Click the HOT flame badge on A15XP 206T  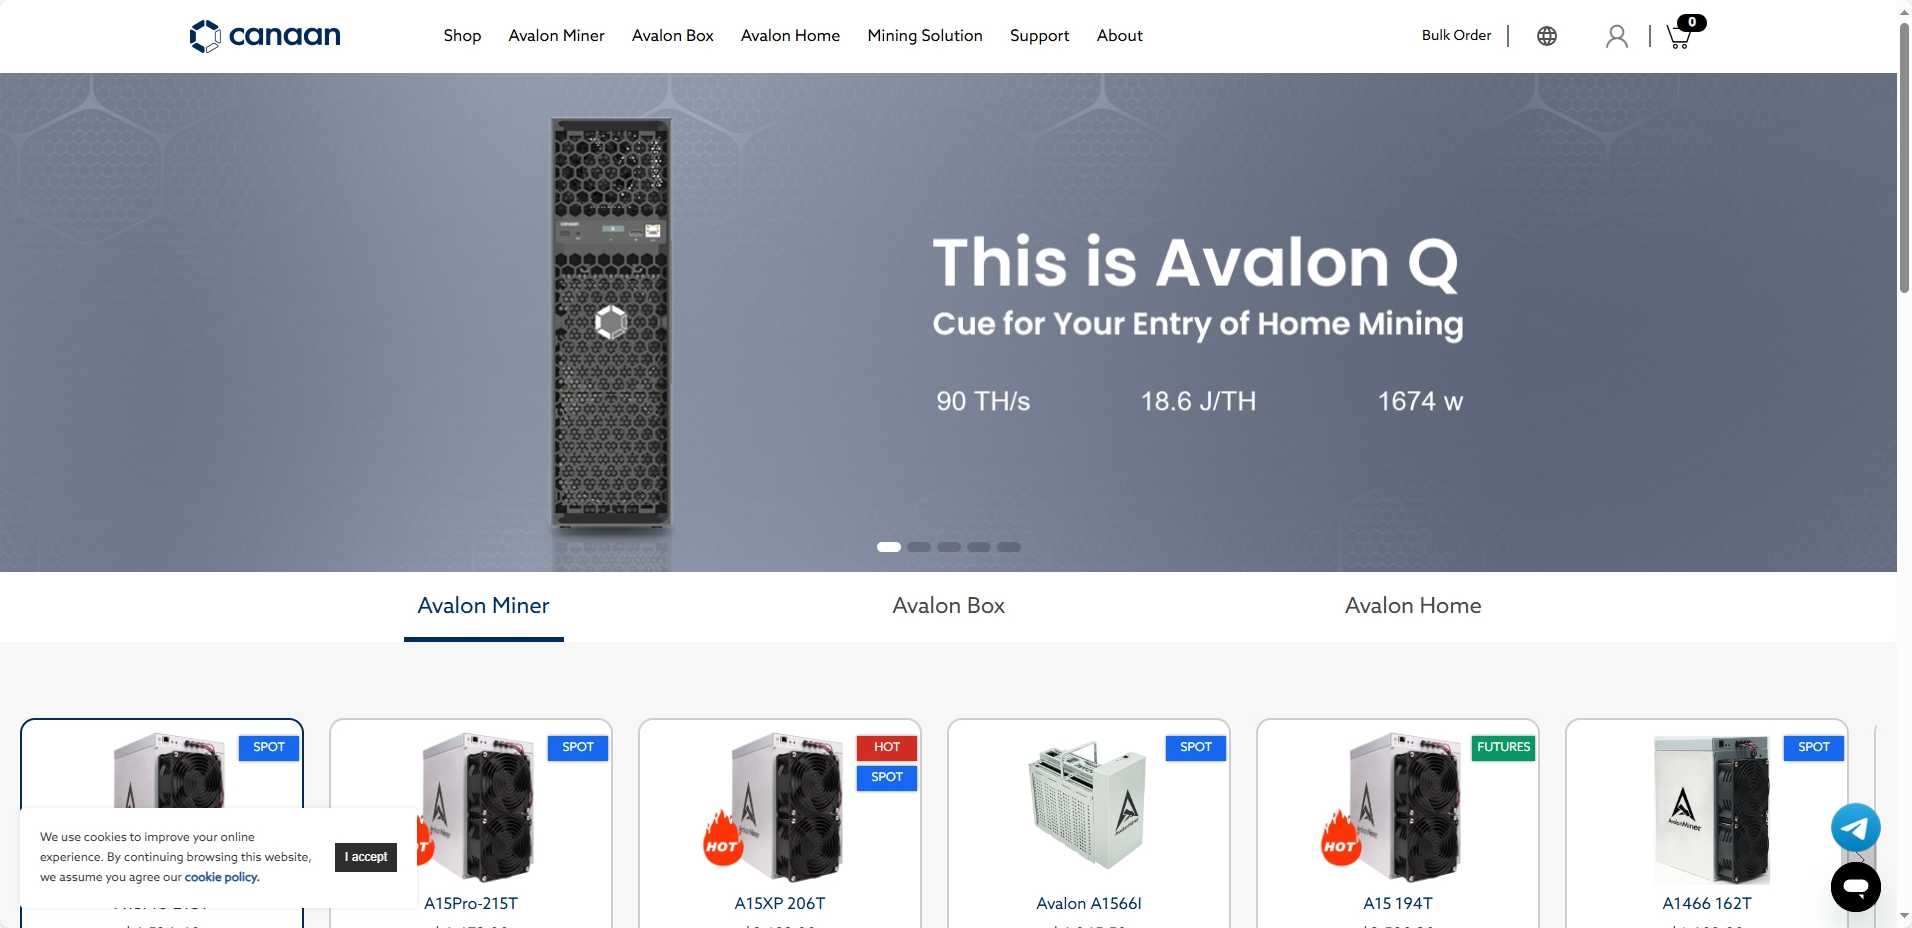point(722,837)
